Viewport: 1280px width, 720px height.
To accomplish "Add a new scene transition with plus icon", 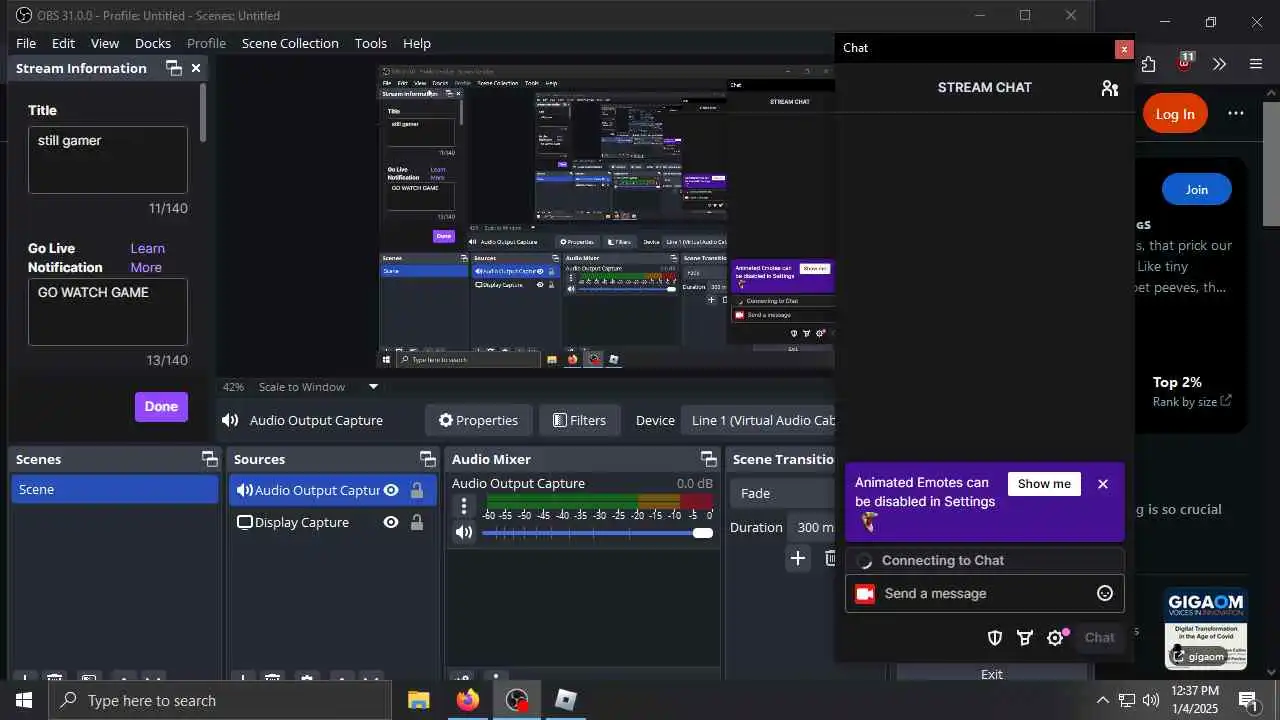I will pyautogui.click(x=797, y=558).
